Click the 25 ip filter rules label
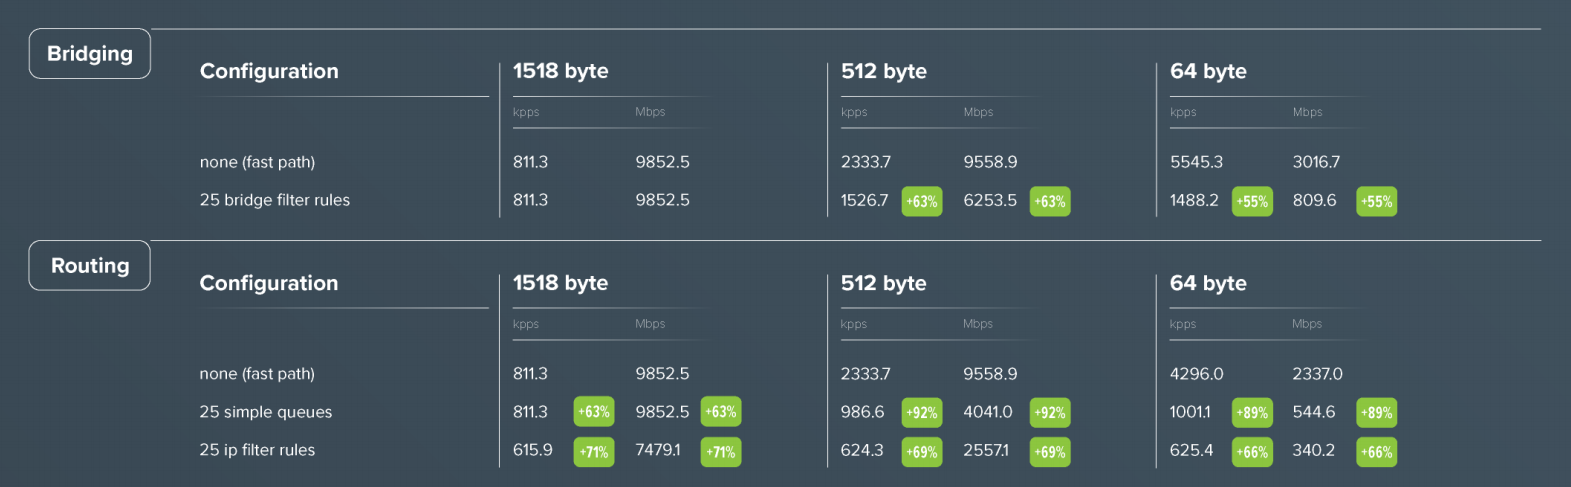 (257, 450)
